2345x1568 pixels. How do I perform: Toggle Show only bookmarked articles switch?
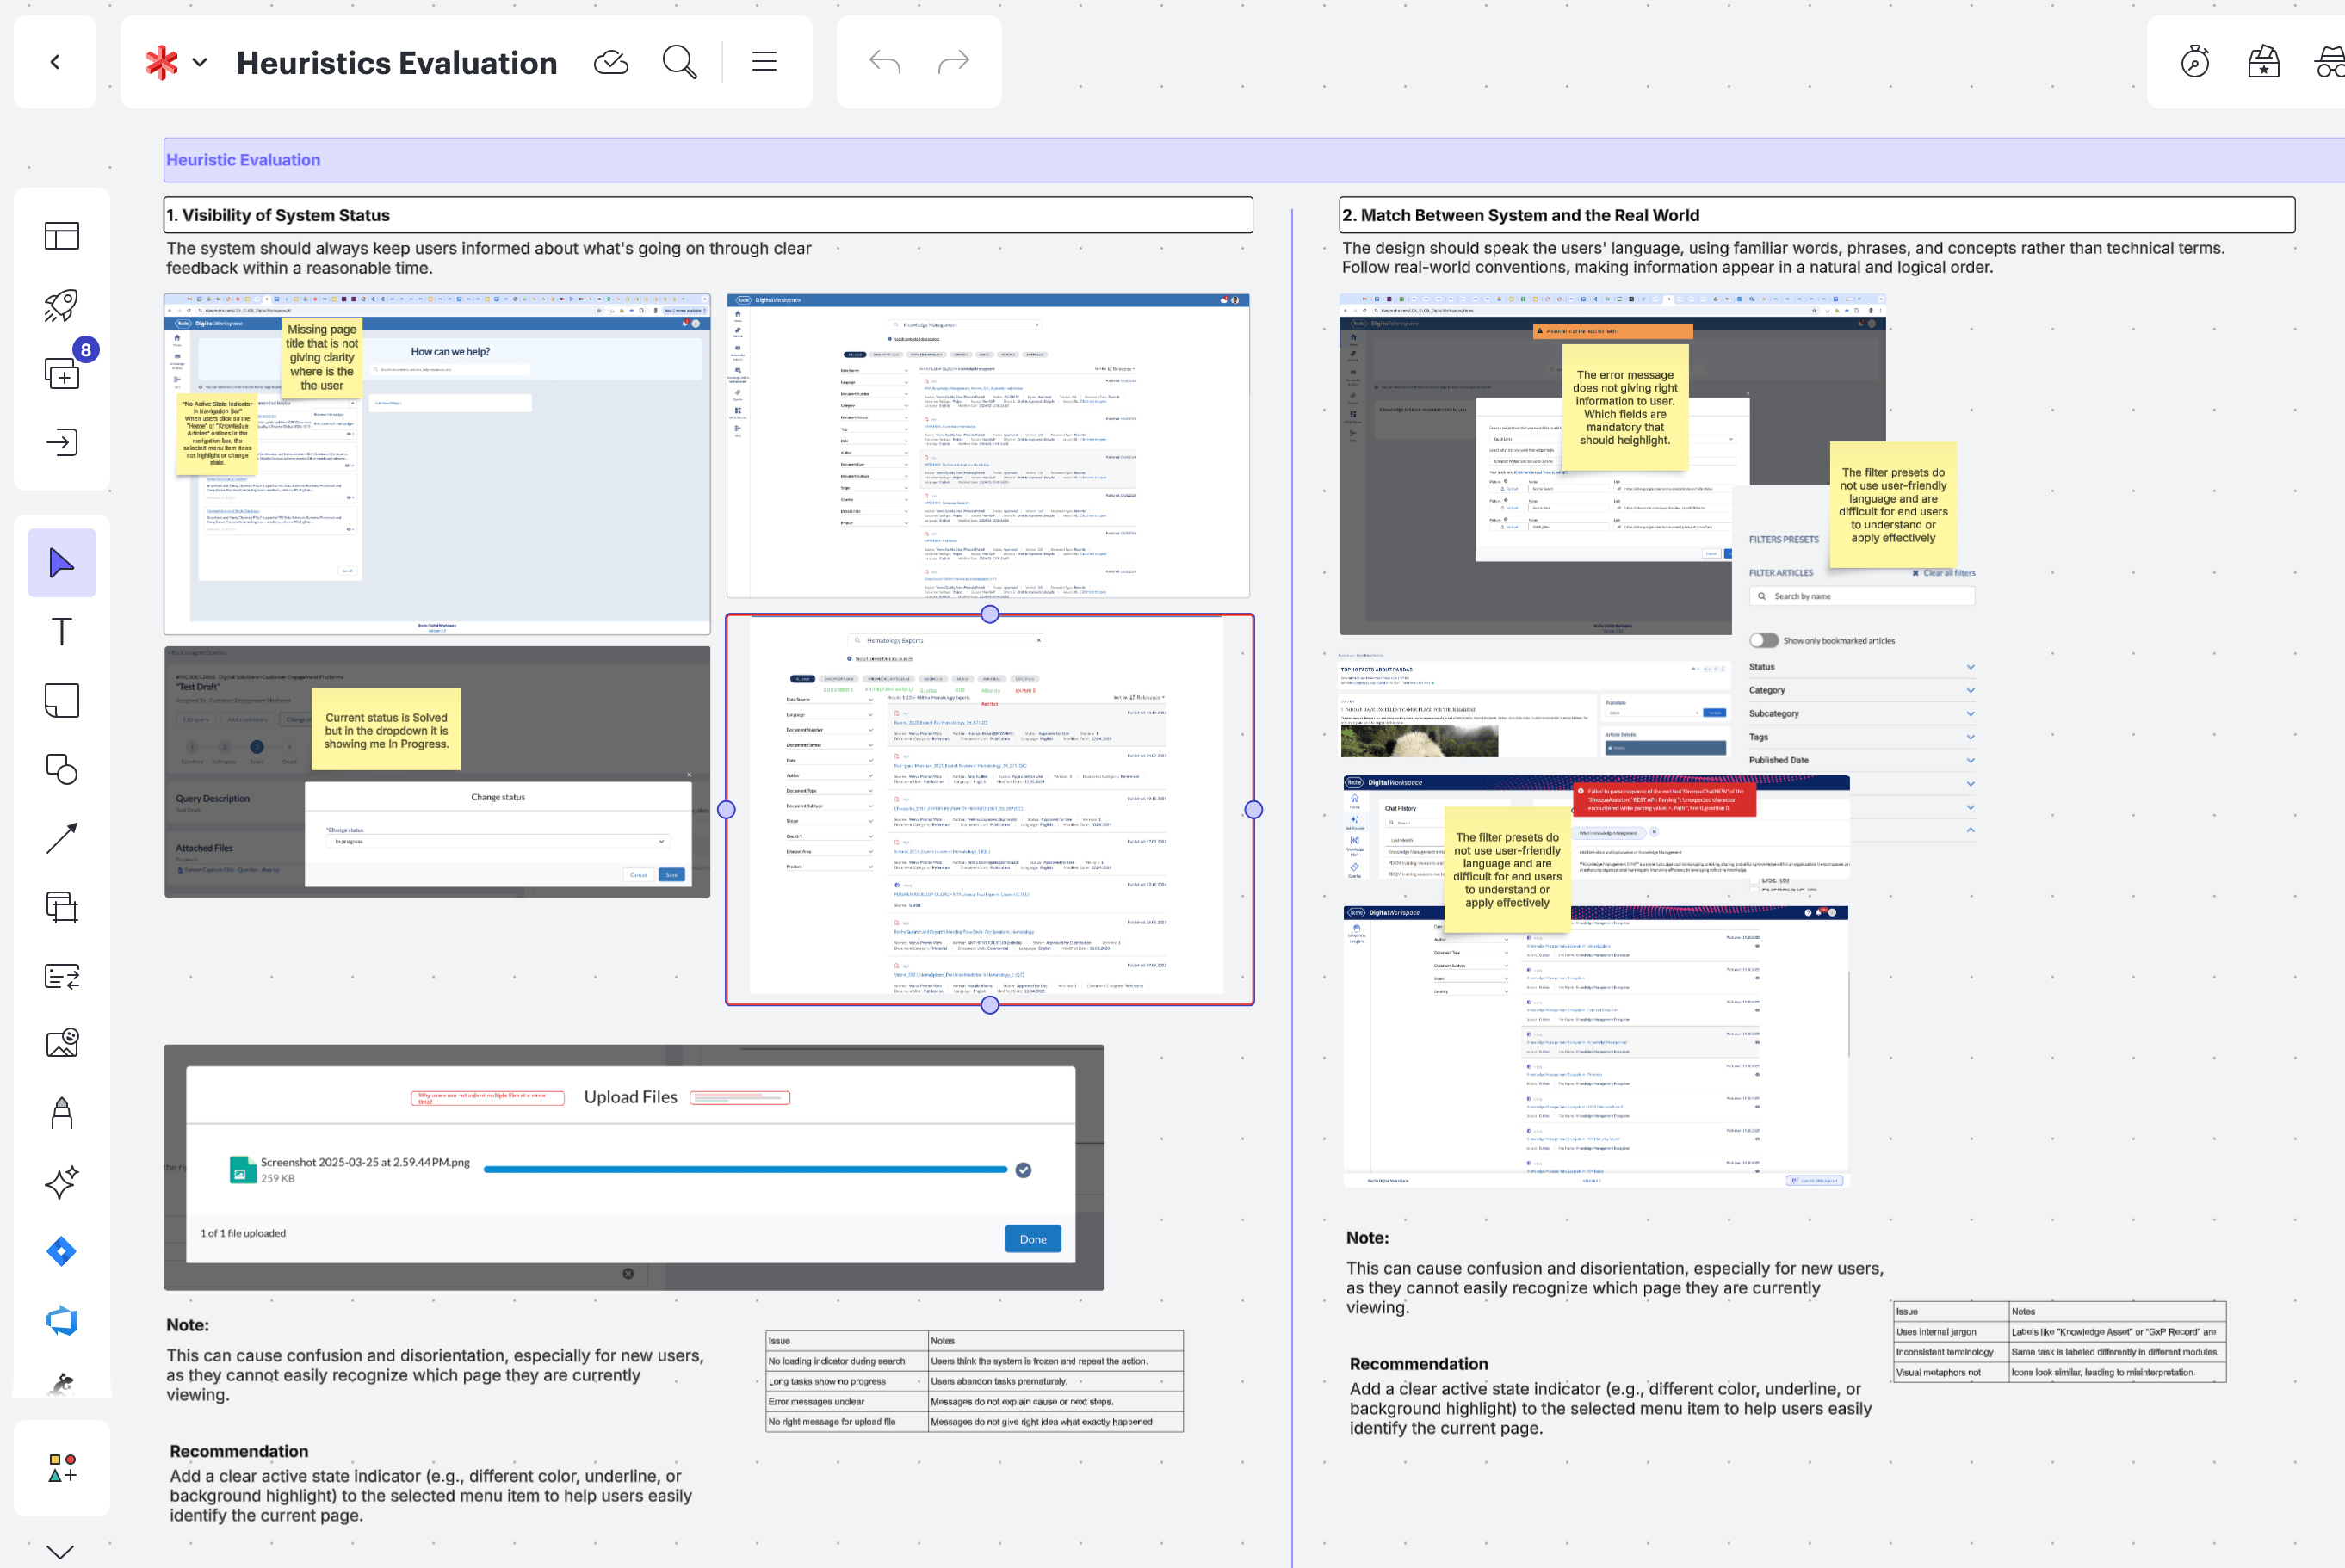(x=1763, y=640)
